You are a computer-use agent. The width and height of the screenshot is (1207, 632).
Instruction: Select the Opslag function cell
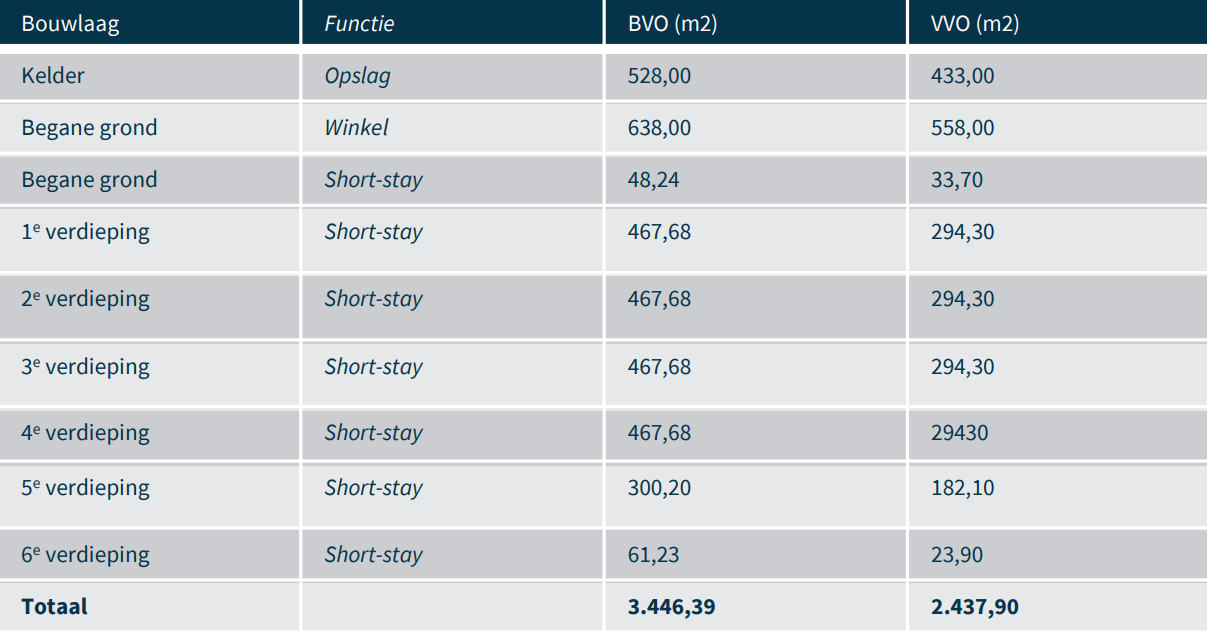(x=357, y=76)
